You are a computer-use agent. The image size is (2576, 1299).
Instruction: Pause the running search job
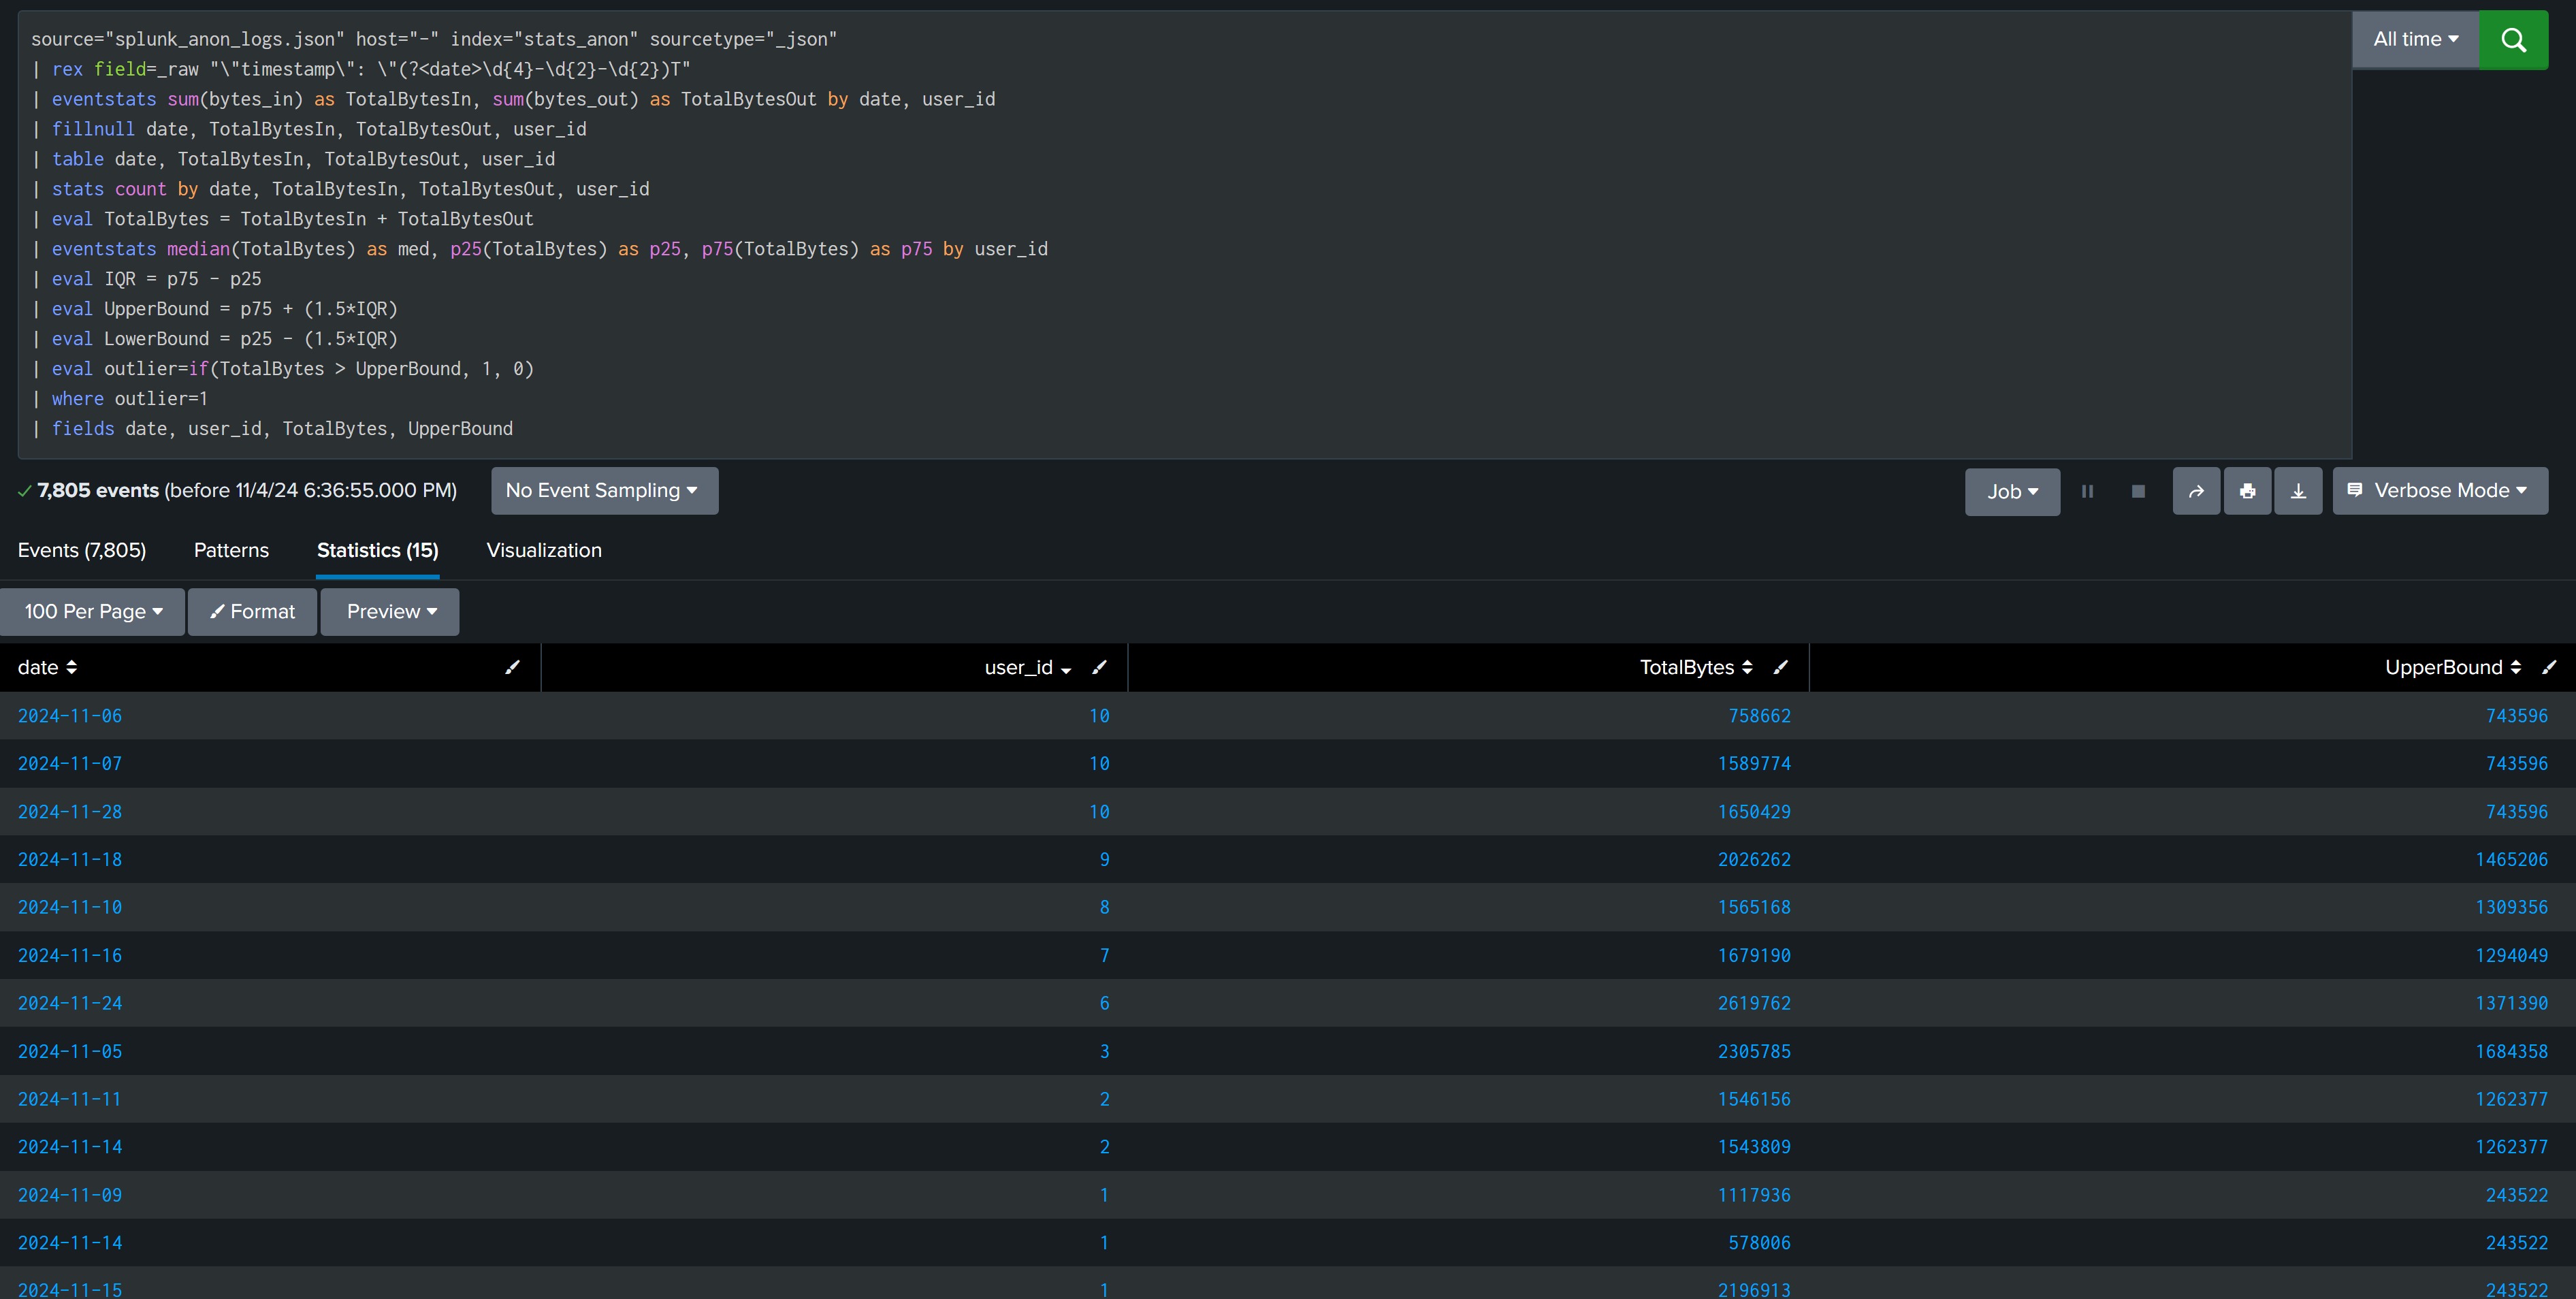click(x=2087, y=491)
